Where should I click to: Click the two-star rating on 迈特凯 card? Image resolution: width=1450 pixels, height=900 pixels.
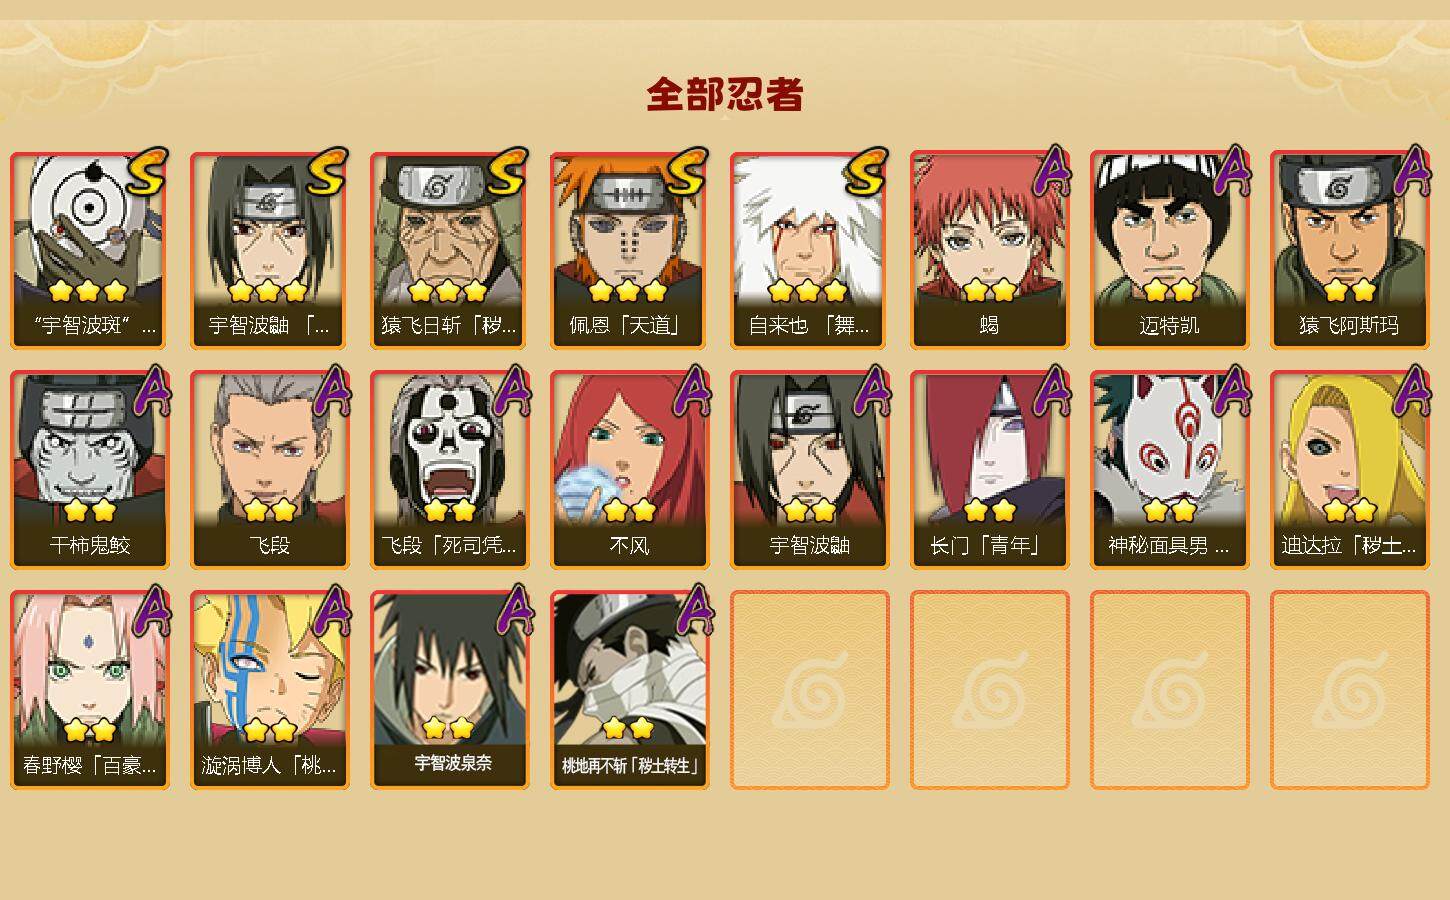click(1169, 291)
